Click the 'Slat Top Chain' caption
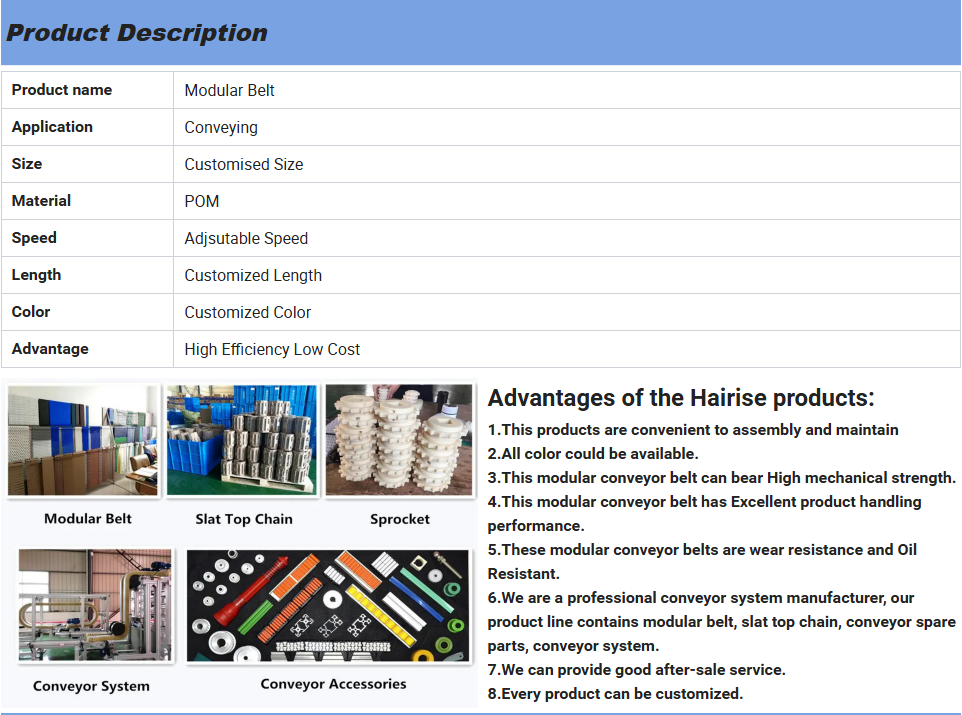 coord(244,520)
